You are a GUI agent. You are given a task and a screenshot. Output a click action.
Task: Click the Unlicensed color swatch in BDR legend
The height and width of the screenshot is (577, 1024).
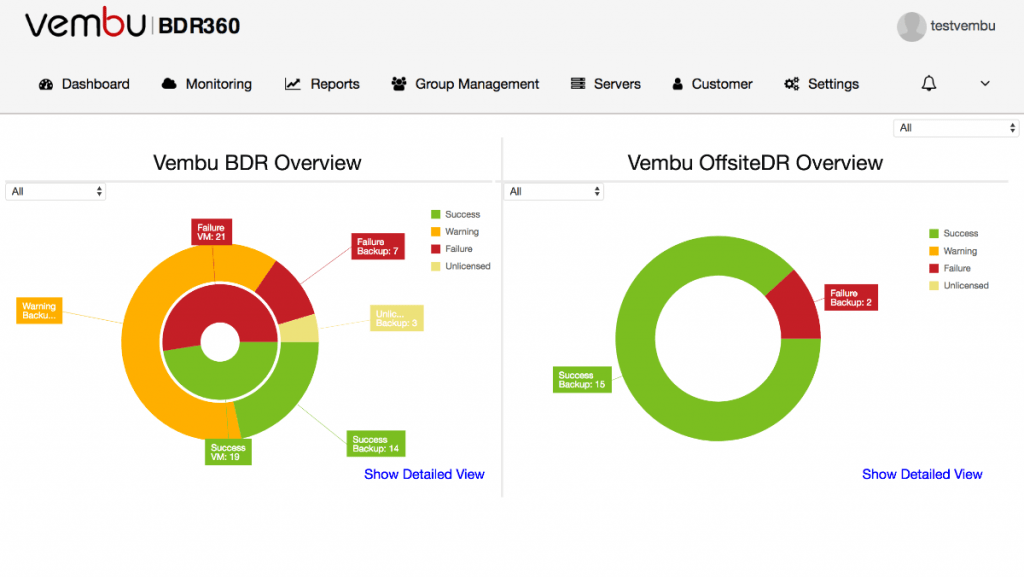pos(435,266)
